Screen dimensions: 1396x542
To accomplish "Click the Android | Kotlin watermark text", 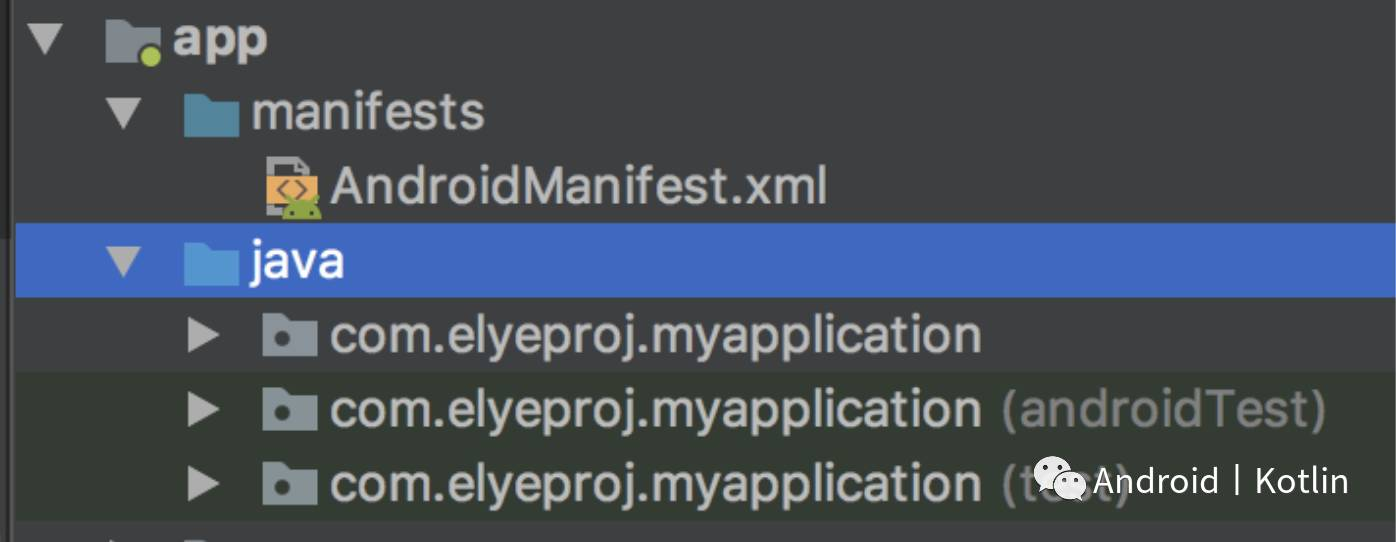I will pyautogui.click(x=1220, y=481).
